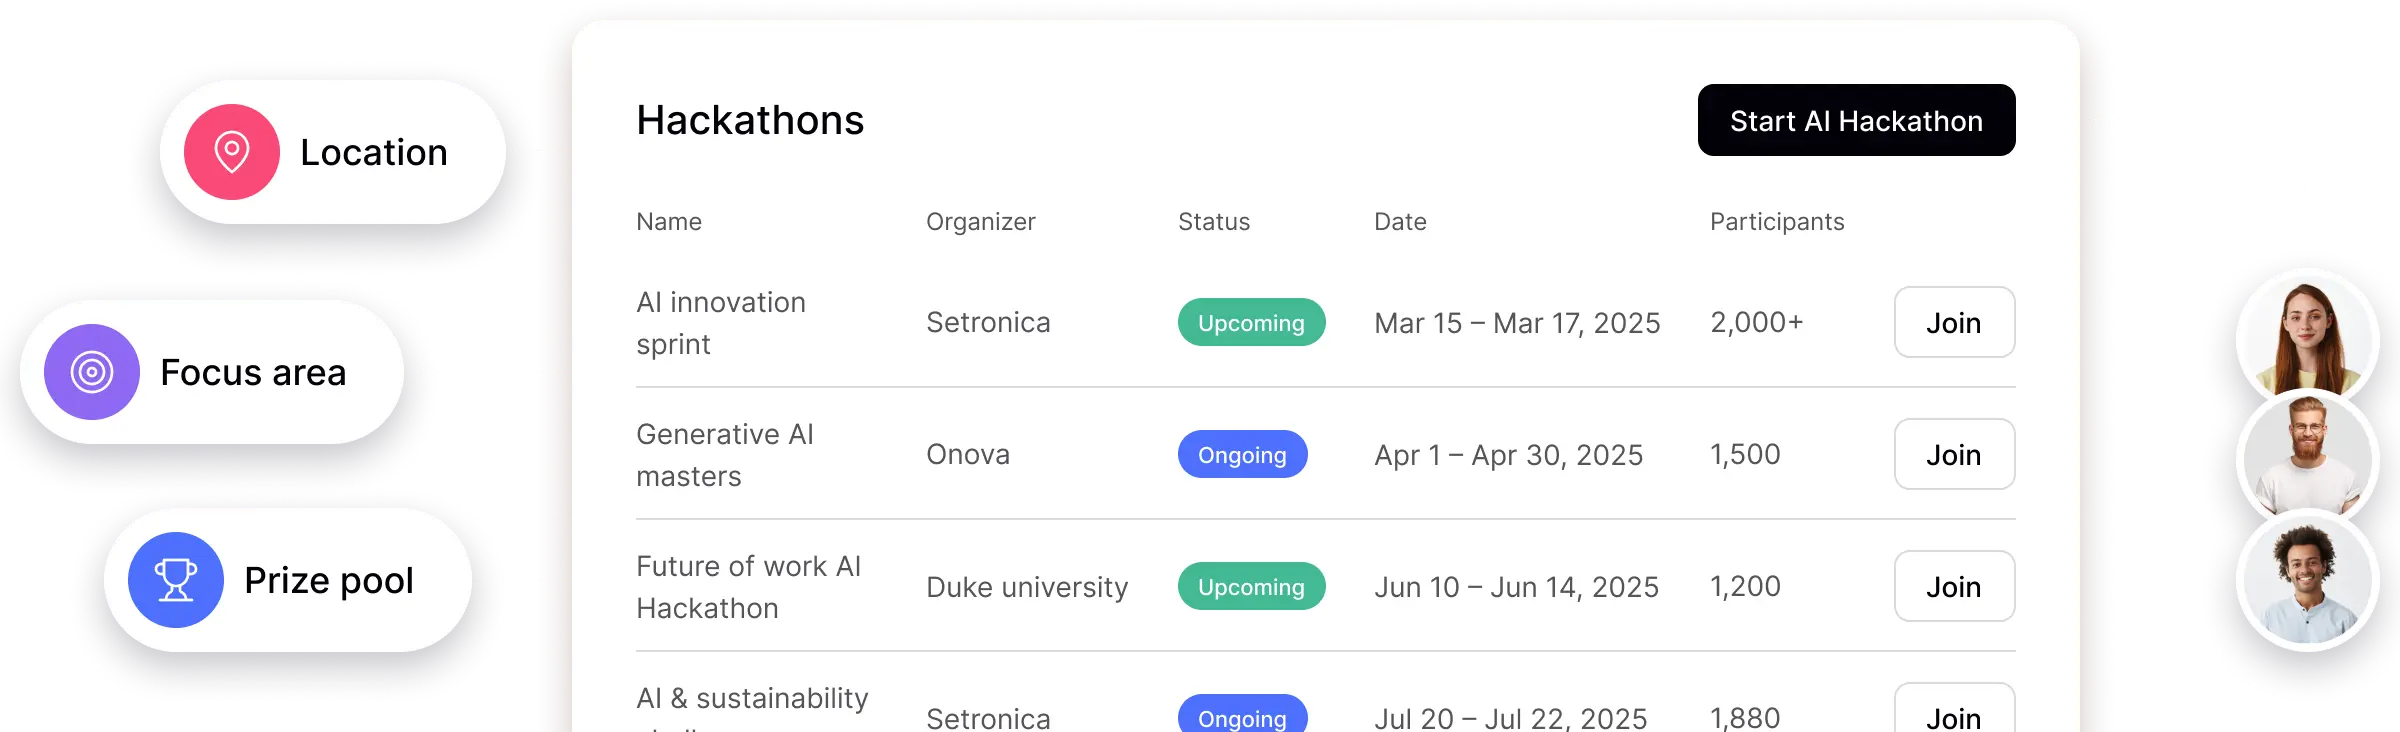Viewport: 2400px width, 732px height.
Task: Select the Organizer column header
Action: click(x=980, y=221)
